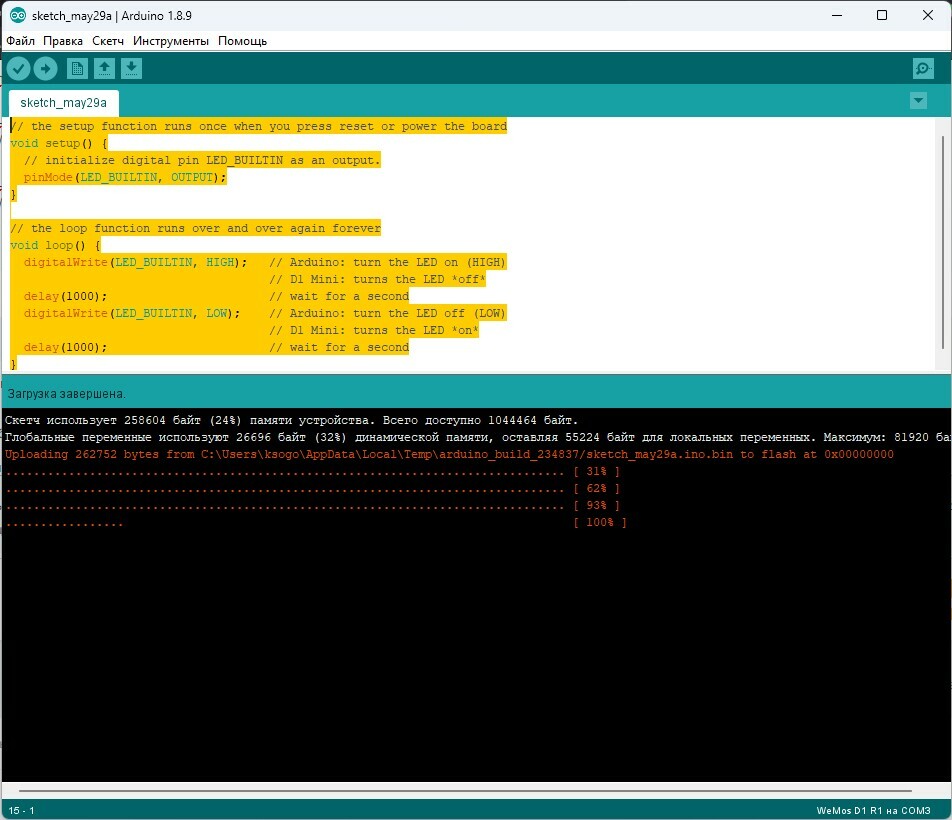Click the editor vertical scrollbar
This screenshot has width=952, height=820.
click(942, 243)
